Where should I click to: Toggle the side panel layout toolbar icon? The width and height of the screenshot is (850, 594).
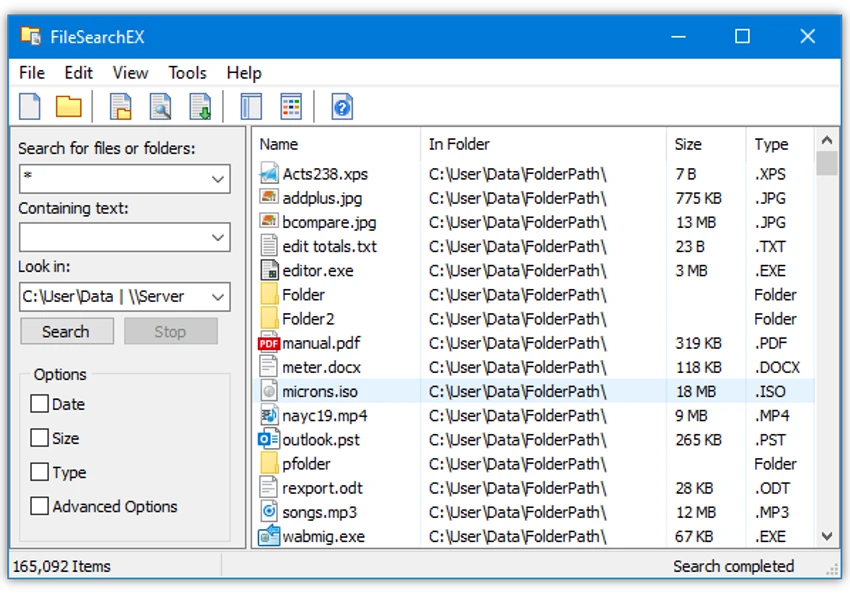(x=251, y=106)
